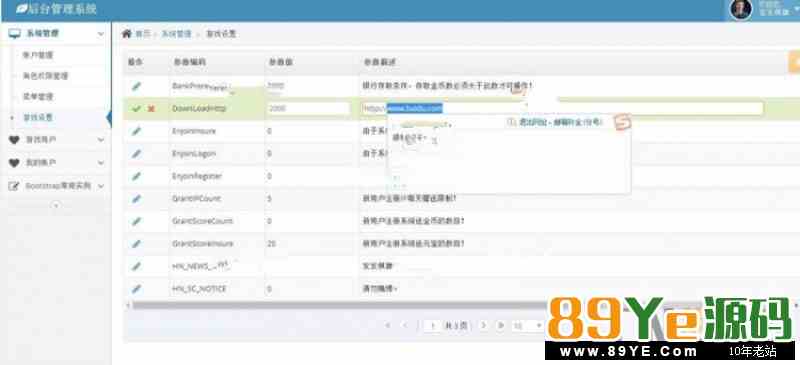Edit the HN_NEWS parameter row
Viewport: 800px width, 365px height.
136,266
